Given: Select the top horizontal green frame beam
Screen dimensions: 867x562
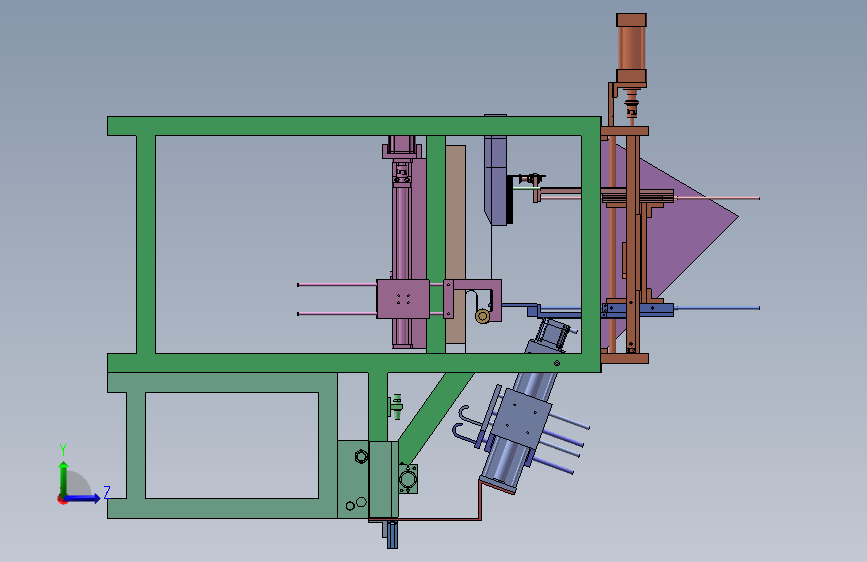Looking at the screenshot, I should (354, 126).
